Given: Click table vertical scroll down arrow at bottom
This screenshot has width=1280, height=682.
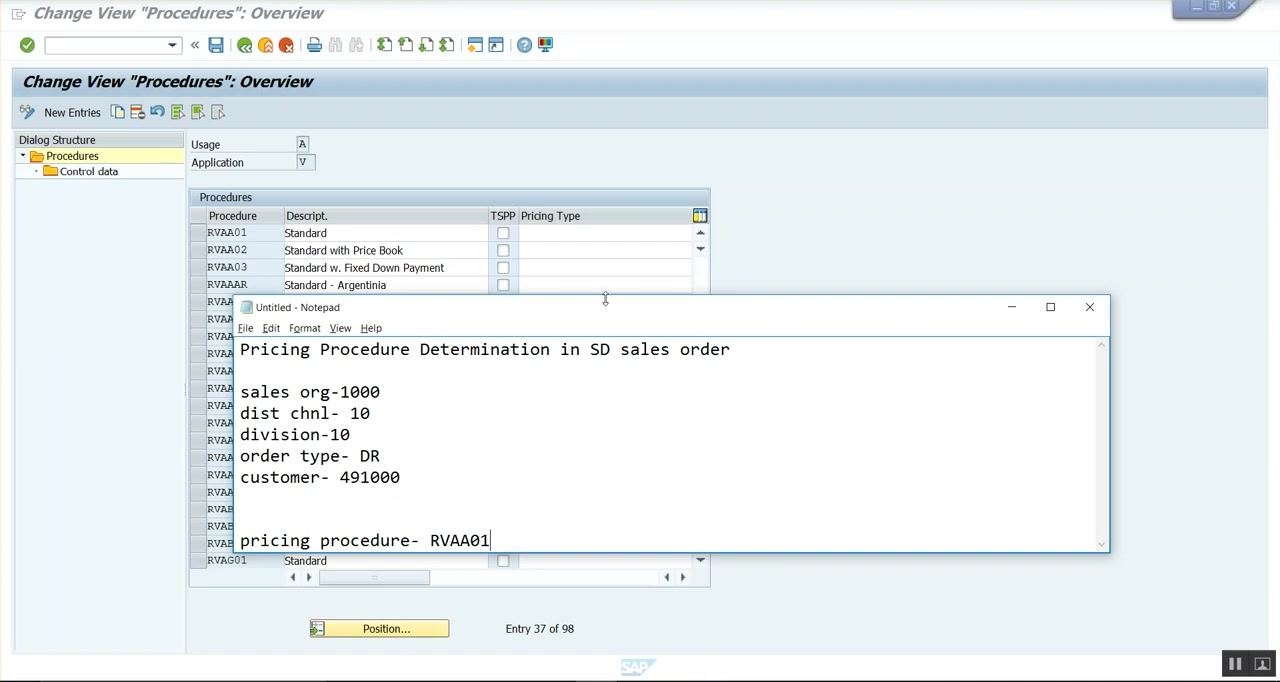Looking at the screenshot, I should point(700,560).
